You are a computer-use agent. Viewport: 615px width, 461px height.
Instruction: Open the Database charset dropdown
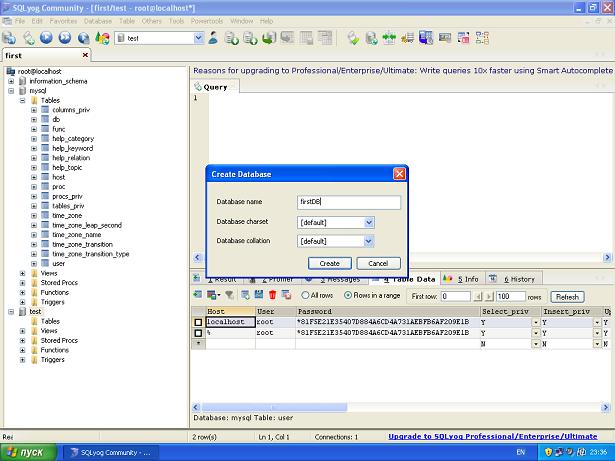pyautogui.click(x=369, y=222)
